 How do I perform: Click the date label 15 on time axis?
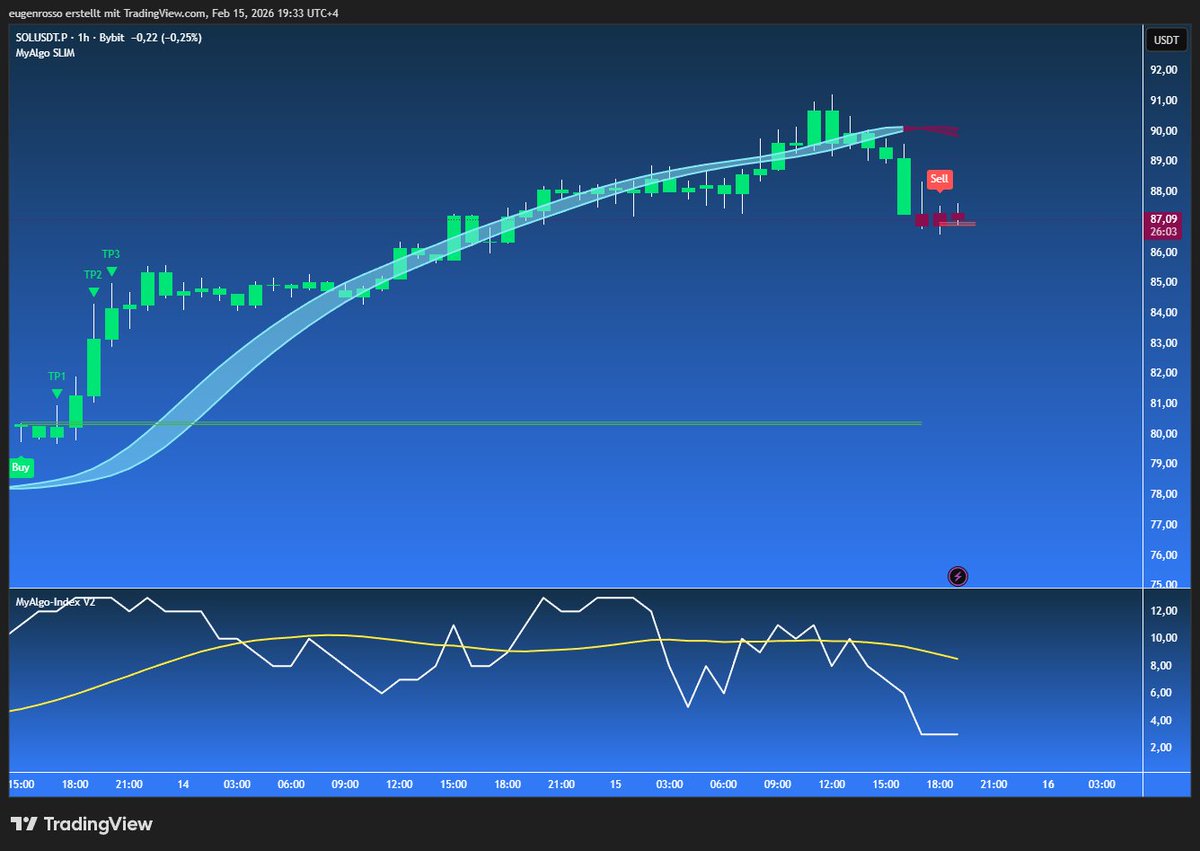[x=615, y=785]
